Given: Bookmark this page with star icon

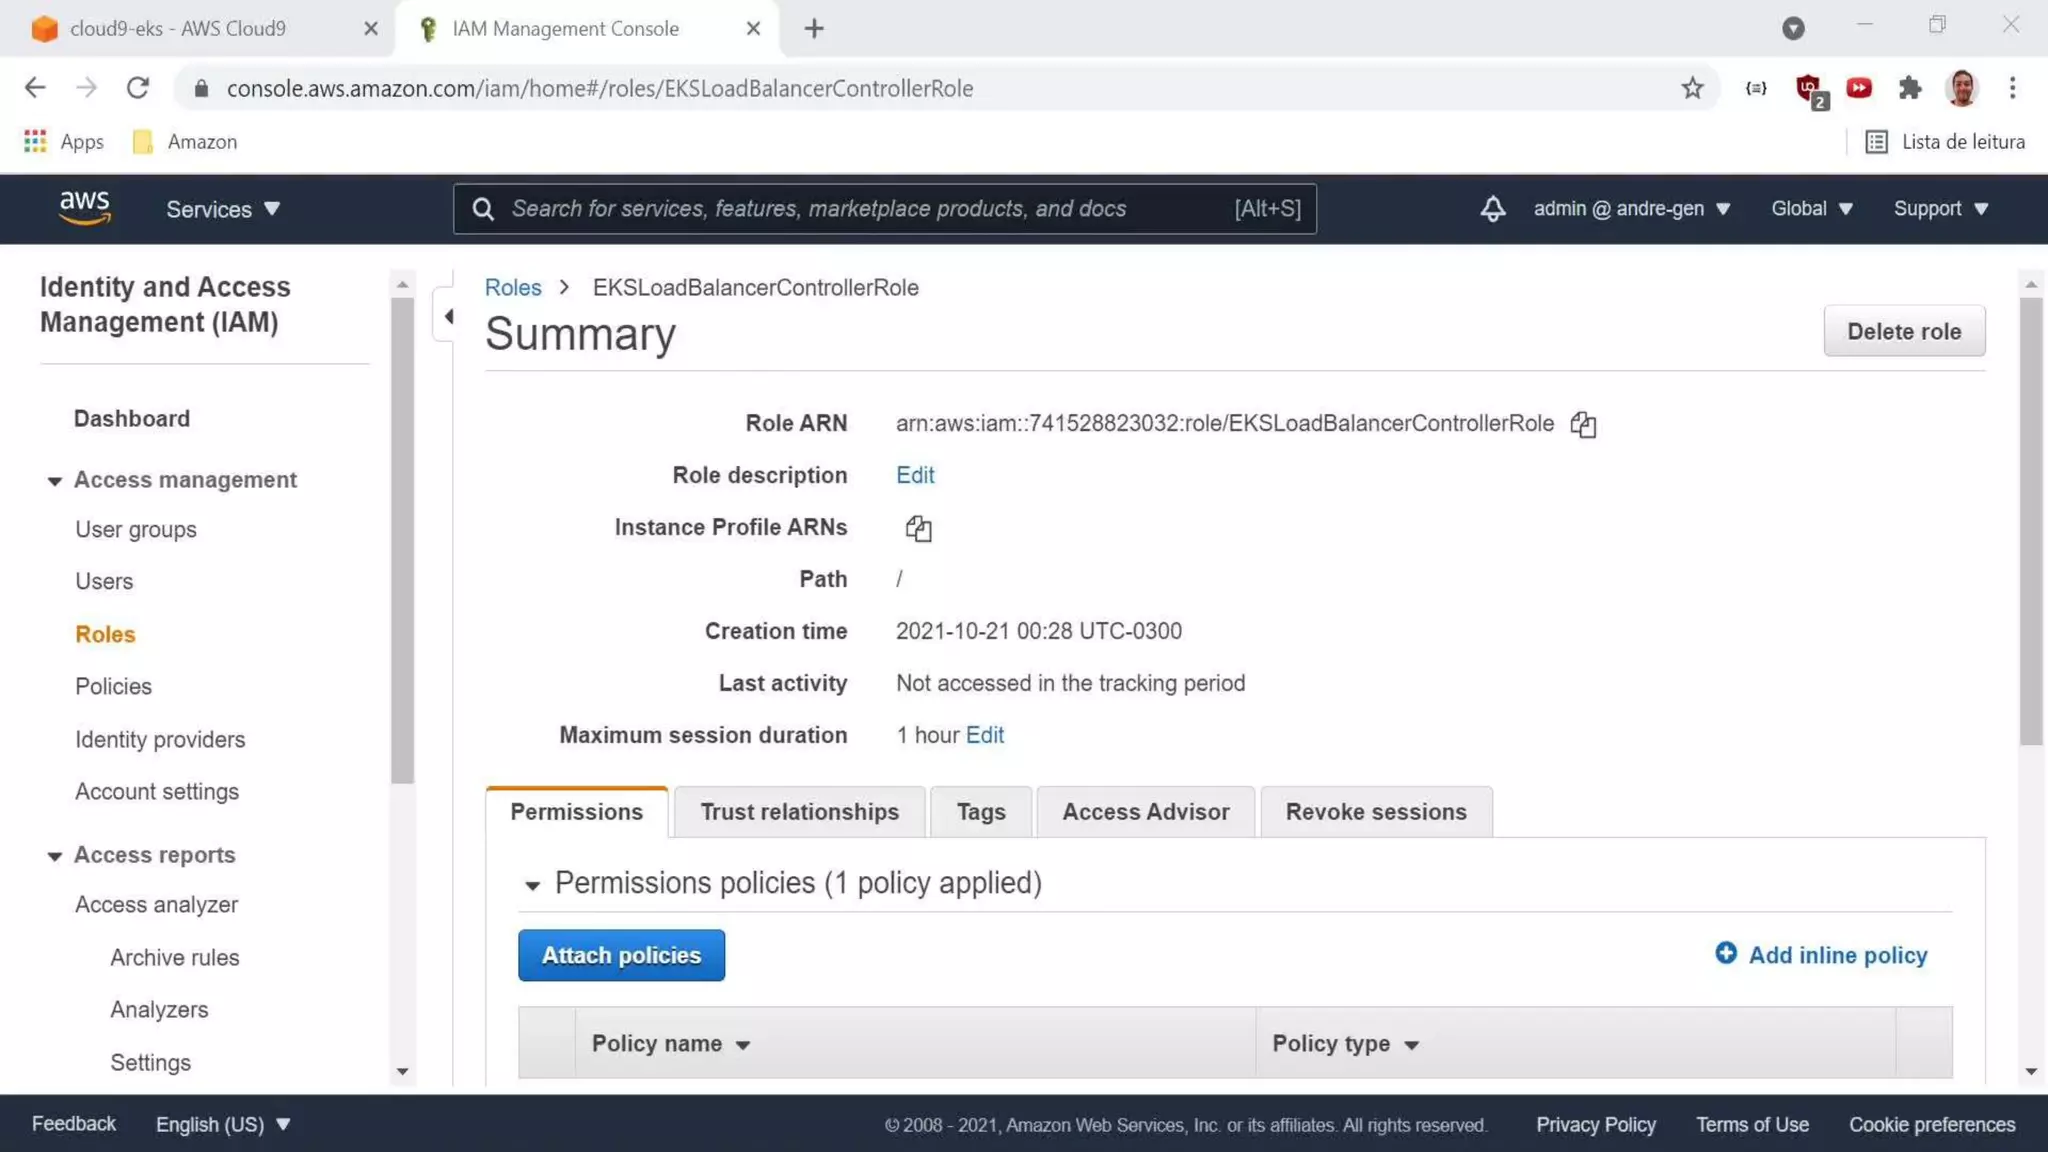Looking at the screenshot, I should 1692,88.
